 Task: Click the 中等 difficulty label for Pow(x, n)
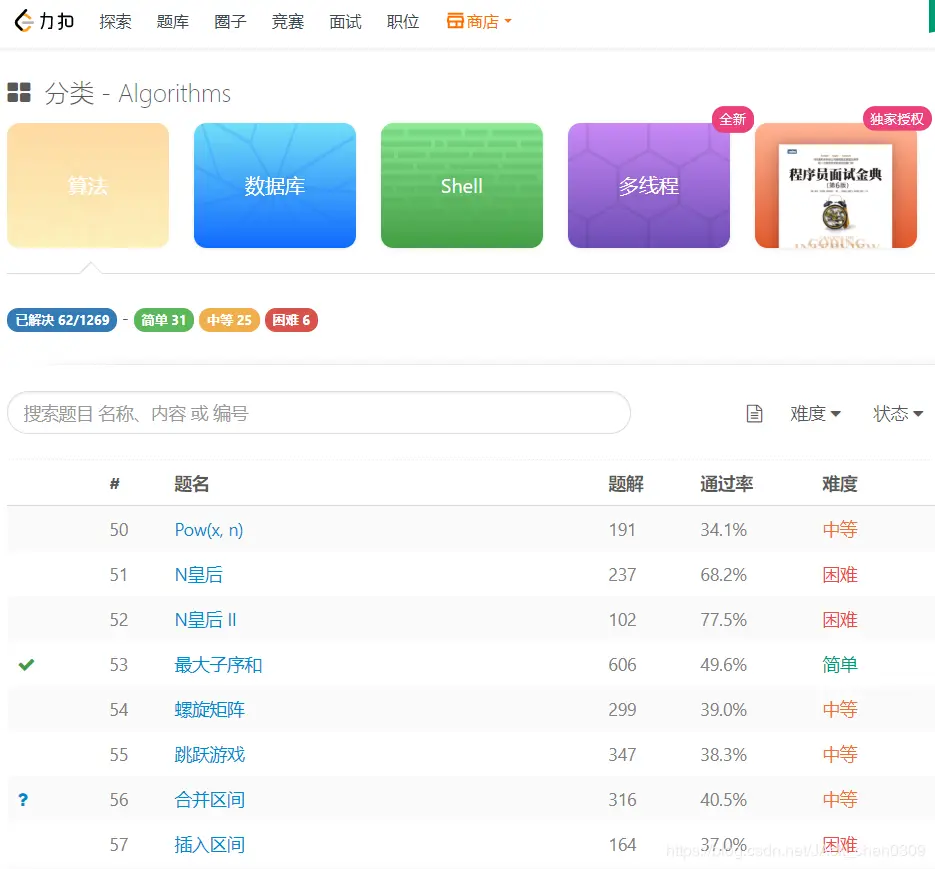coord(840,530)
